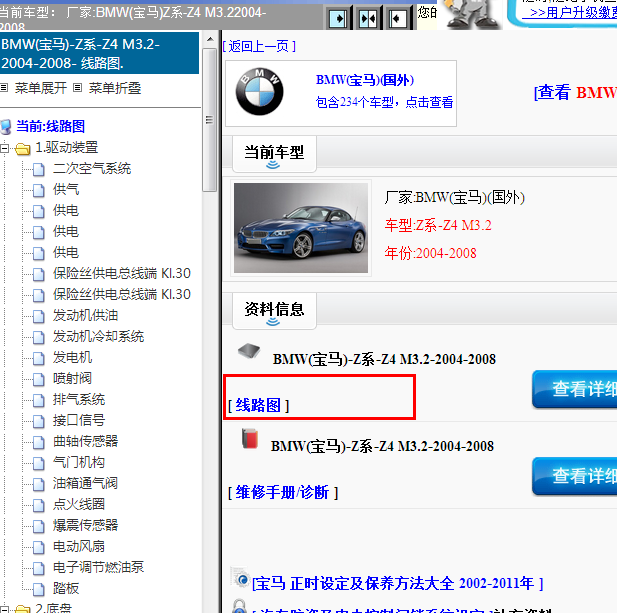Collapse all menus with 菜单折叠
Viewport: 617px width, 613px height.
[115, 88]
